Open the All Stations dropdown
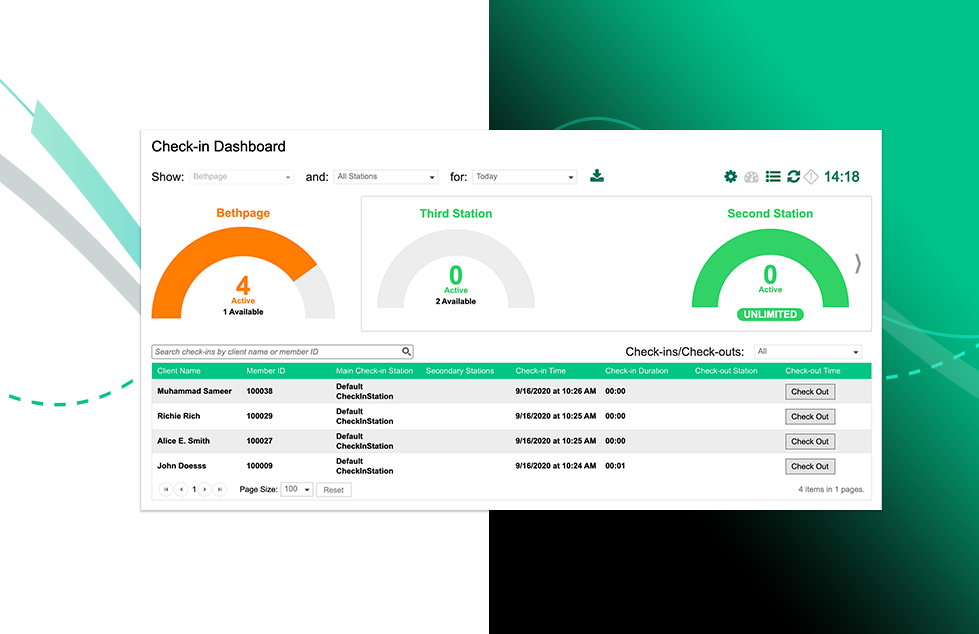The width and height of the screenshot is (979, 634). click(x=386, y=176)
